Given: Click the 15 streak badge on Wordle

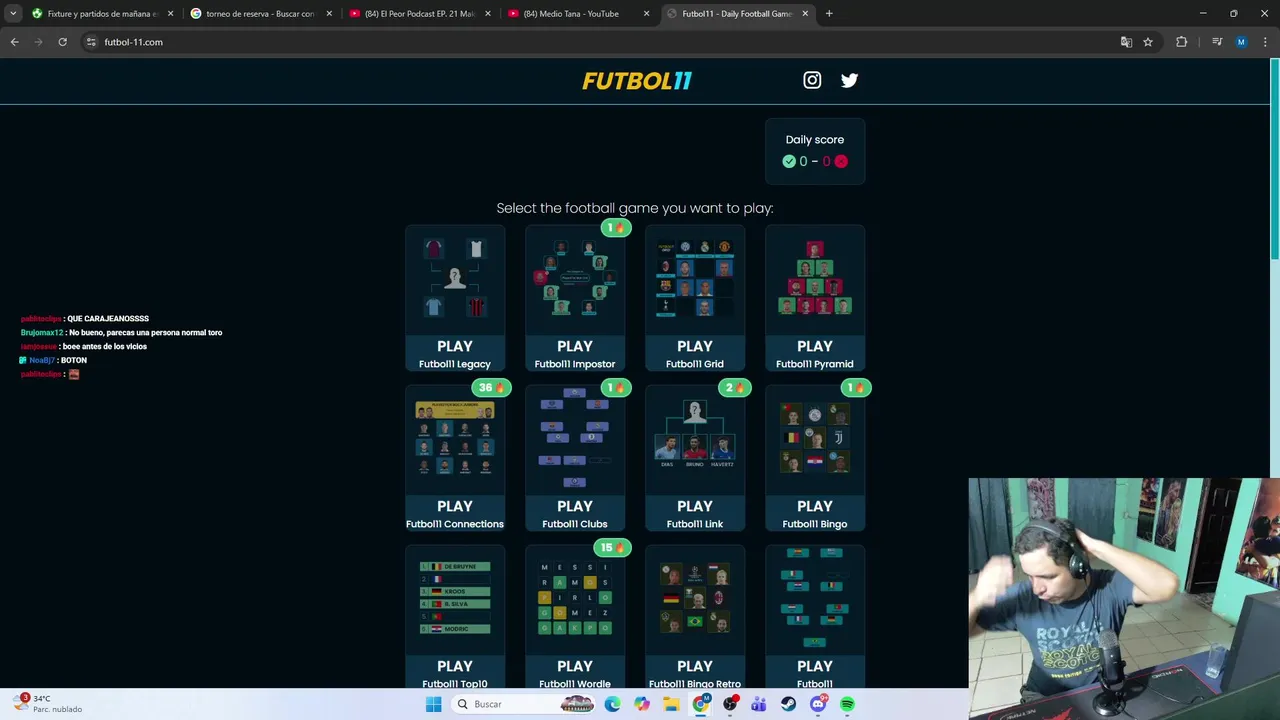Looking at the screenshot, I should coord(611,547).
